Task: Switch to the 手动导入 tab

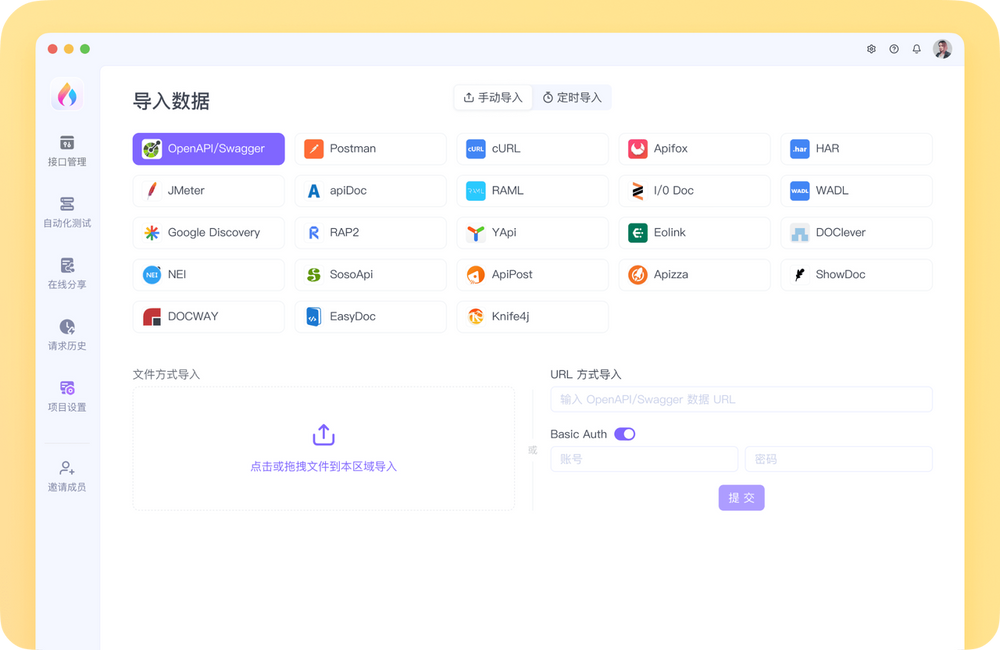Action: 494,97
